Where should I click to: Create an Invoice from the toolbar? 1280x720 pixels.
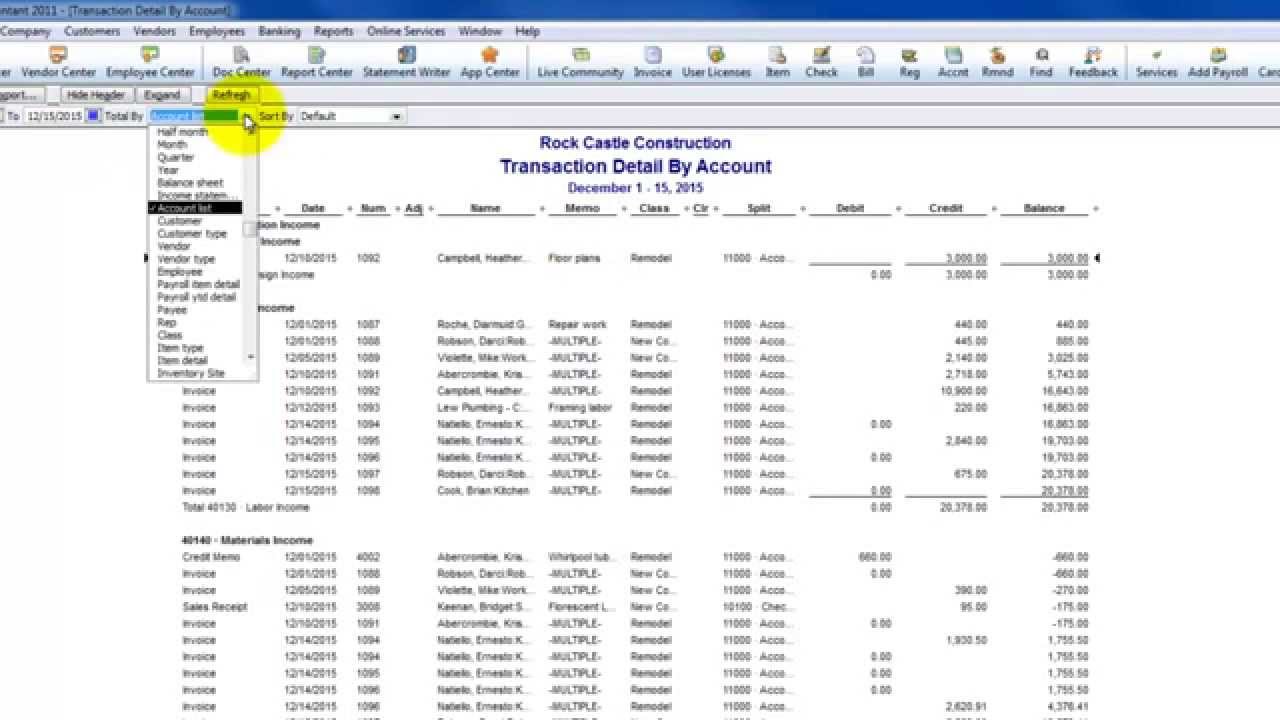[x=652, y=62]
